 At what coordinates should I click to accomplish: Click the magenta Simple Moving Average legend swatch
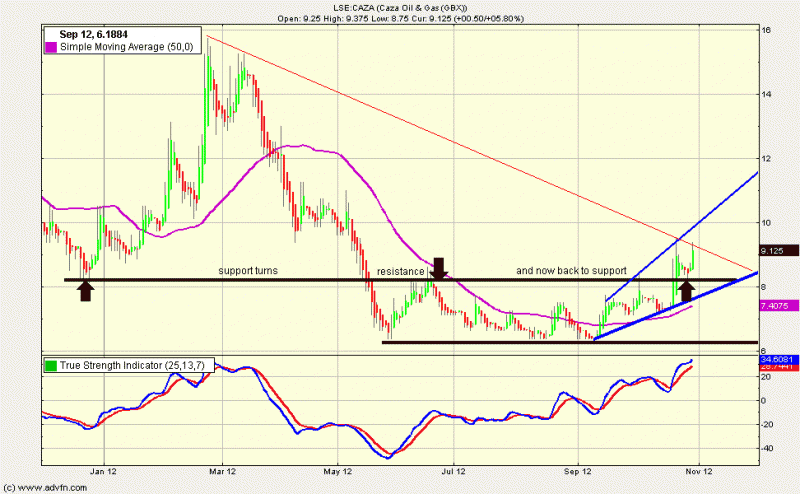click(x=52, y=47)
